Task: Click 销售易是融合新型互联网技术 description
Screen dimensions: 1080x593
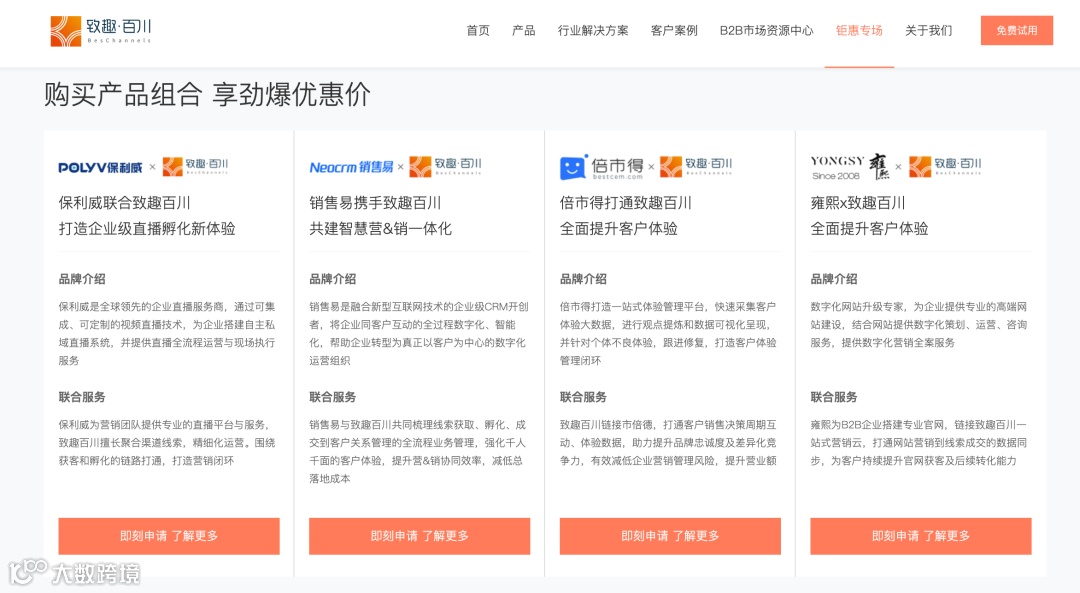Action: click(419, 333)
